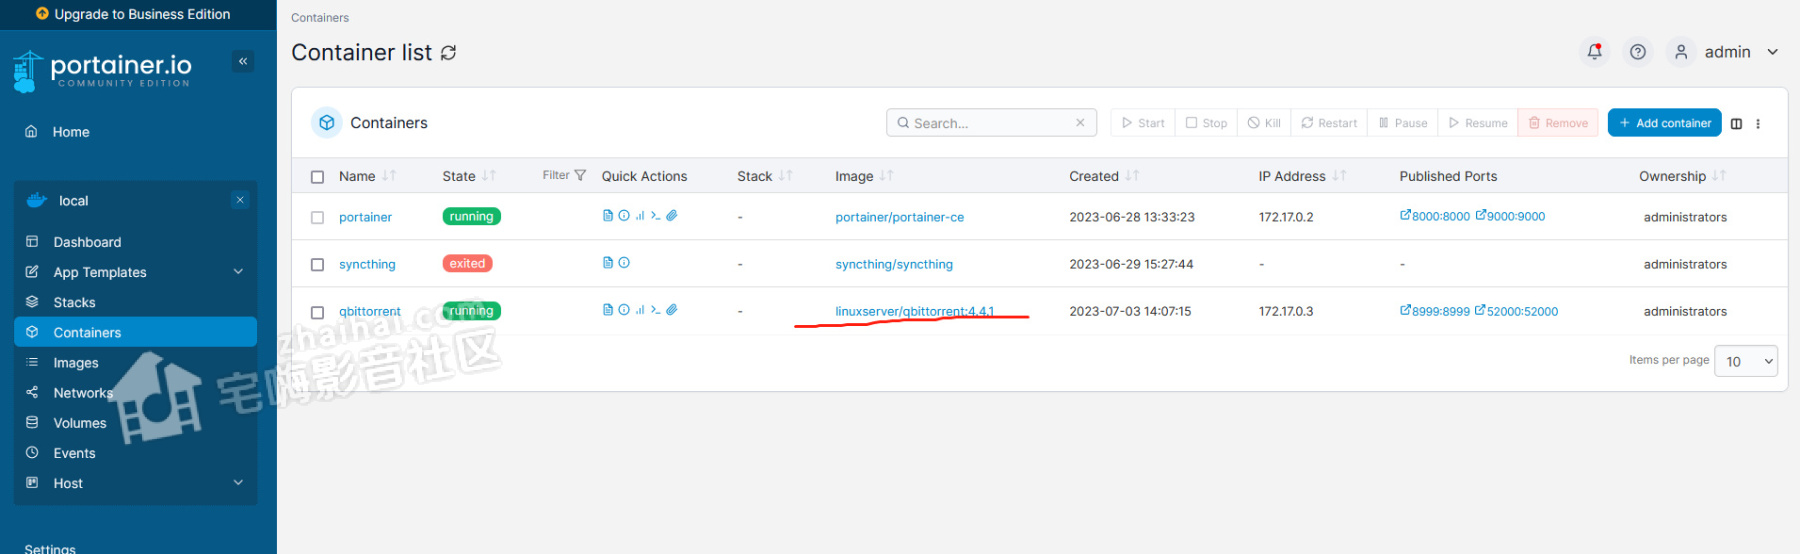The height and width of the screenshot is (554, 1800).
Task: Inspect the qbittorrent container
Action: click(624, 310)
